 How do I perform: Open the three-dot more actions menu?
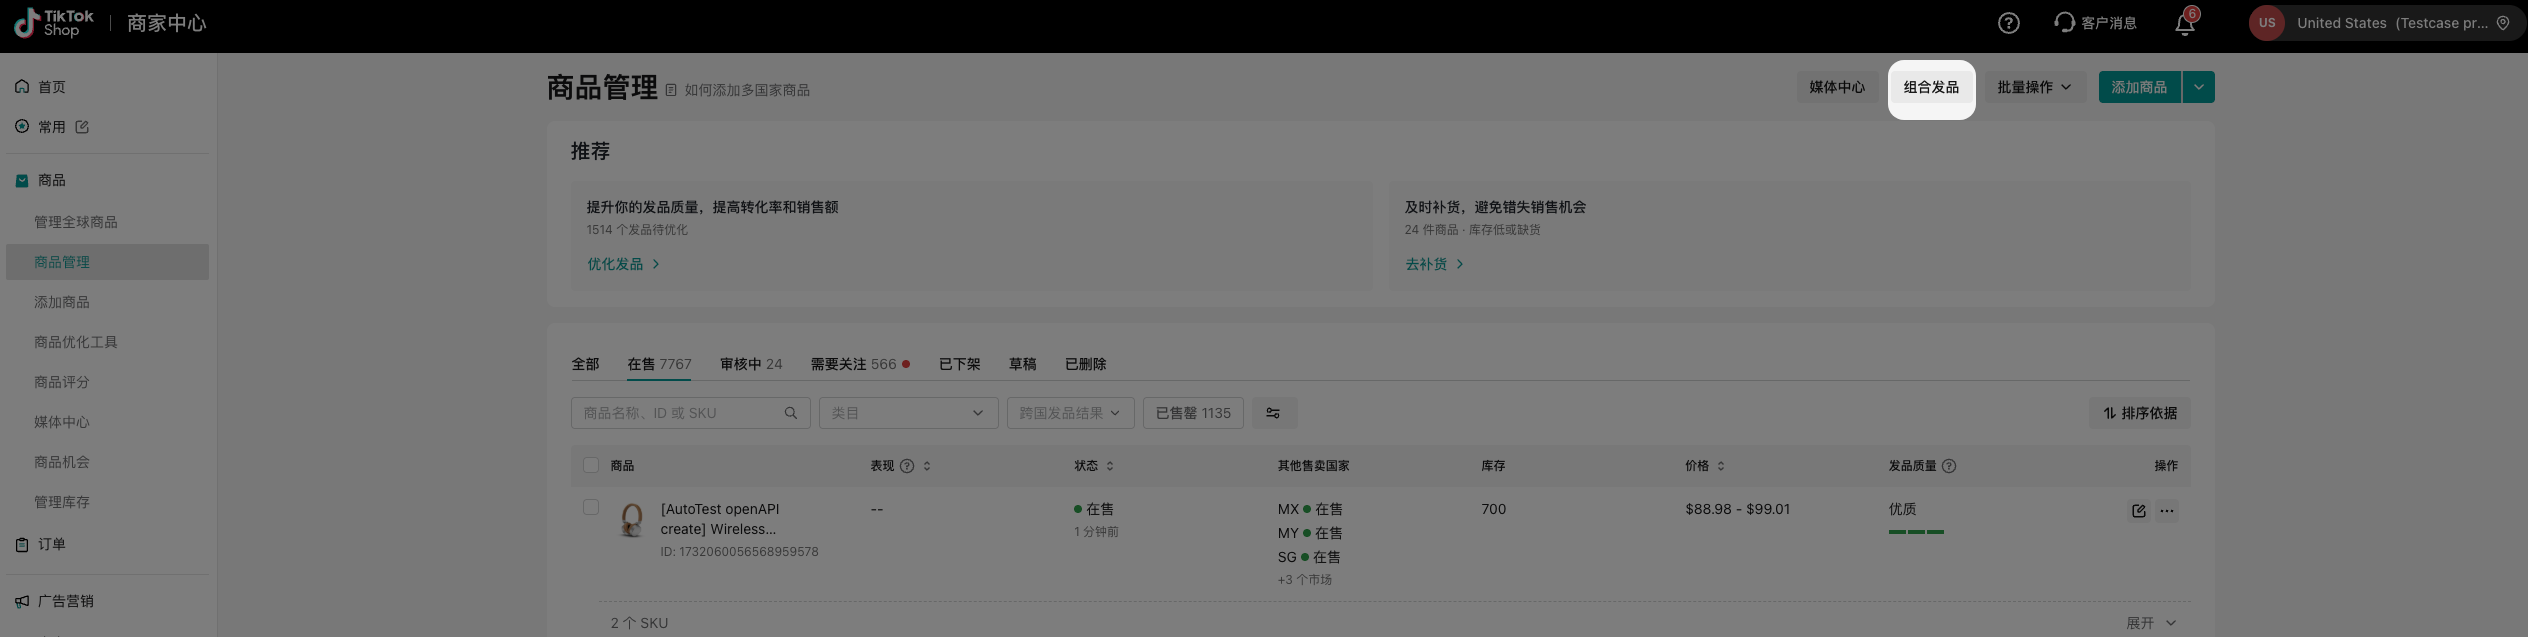(x=2167, y=511)
